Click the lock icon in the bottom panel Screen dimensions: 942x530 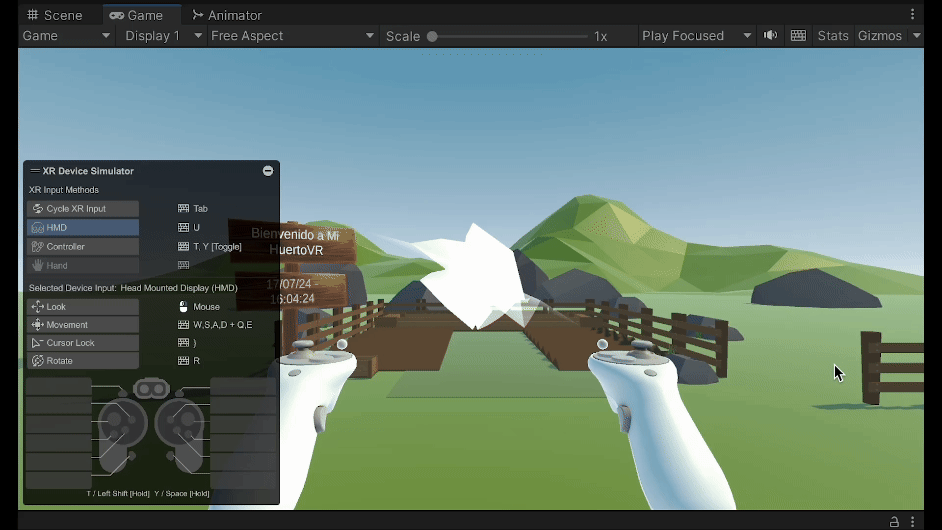[894, 522]
